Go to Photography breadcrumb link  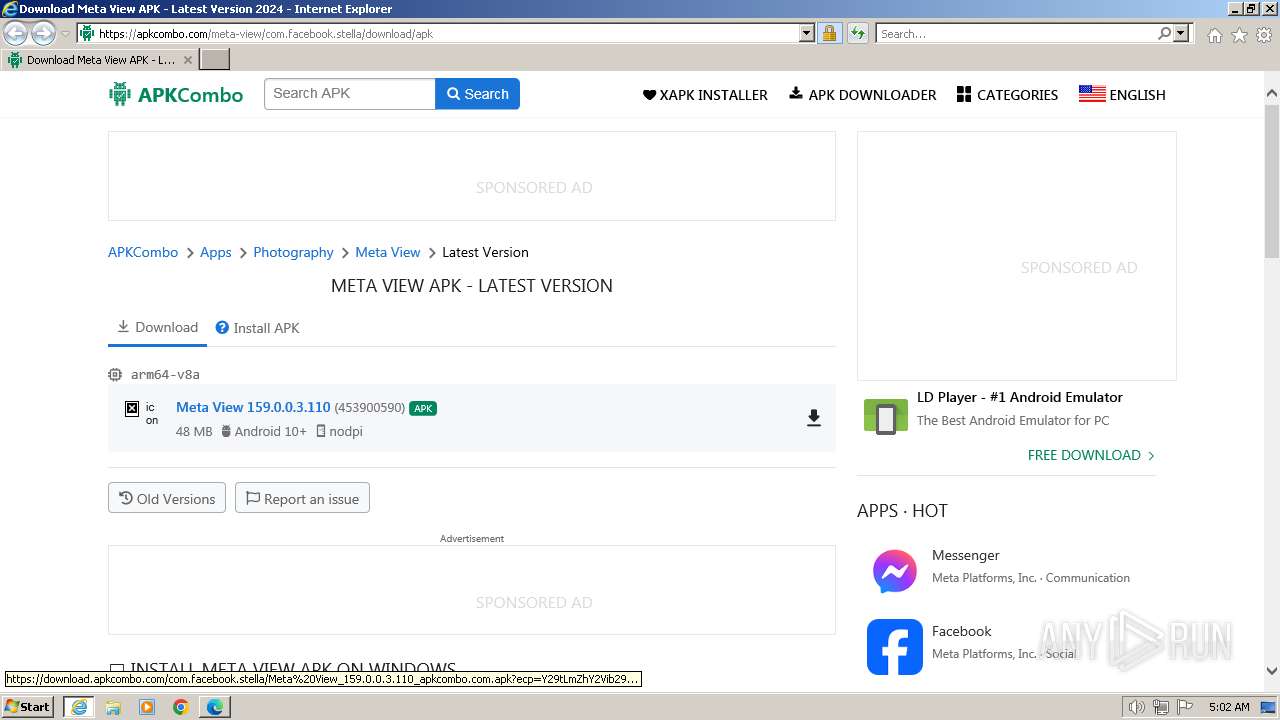tap(293, 252)
